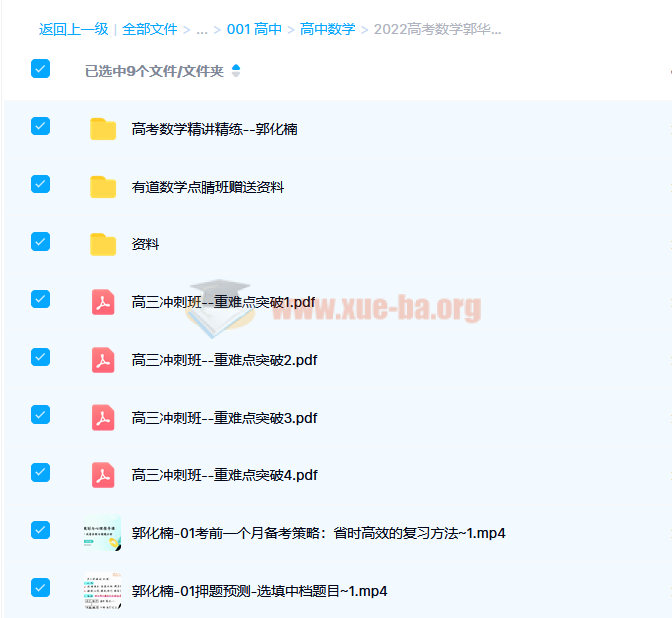The image size is (672, 618).
Task: Open video thumbnail for 押题预测-选填中档题目 mp4
Action: (x=103, y=590)
